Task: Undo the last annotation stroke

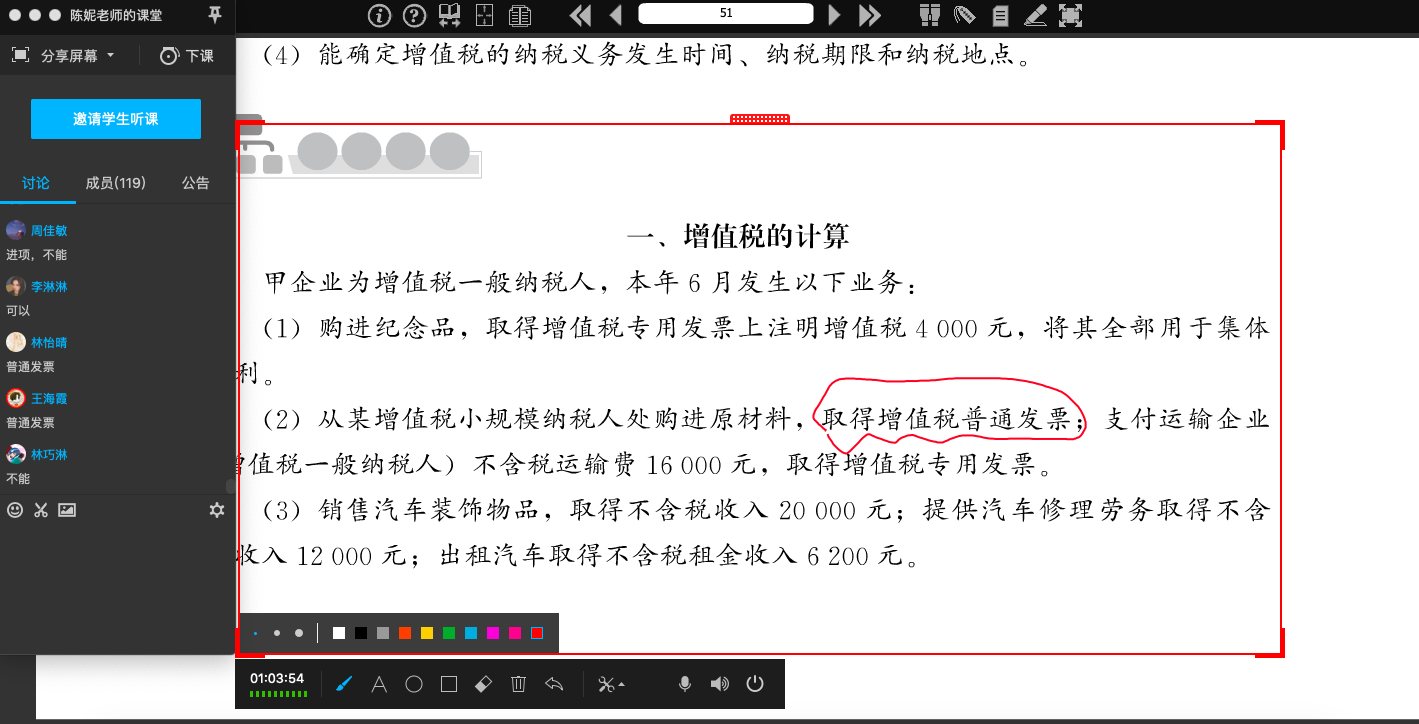Action: [x=554, y=685]
